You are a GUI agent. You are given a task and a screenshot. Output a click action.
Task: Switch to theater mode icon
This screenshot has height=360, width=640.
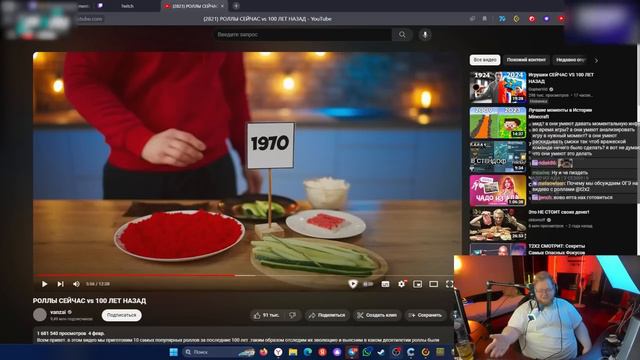pos(433,284)
